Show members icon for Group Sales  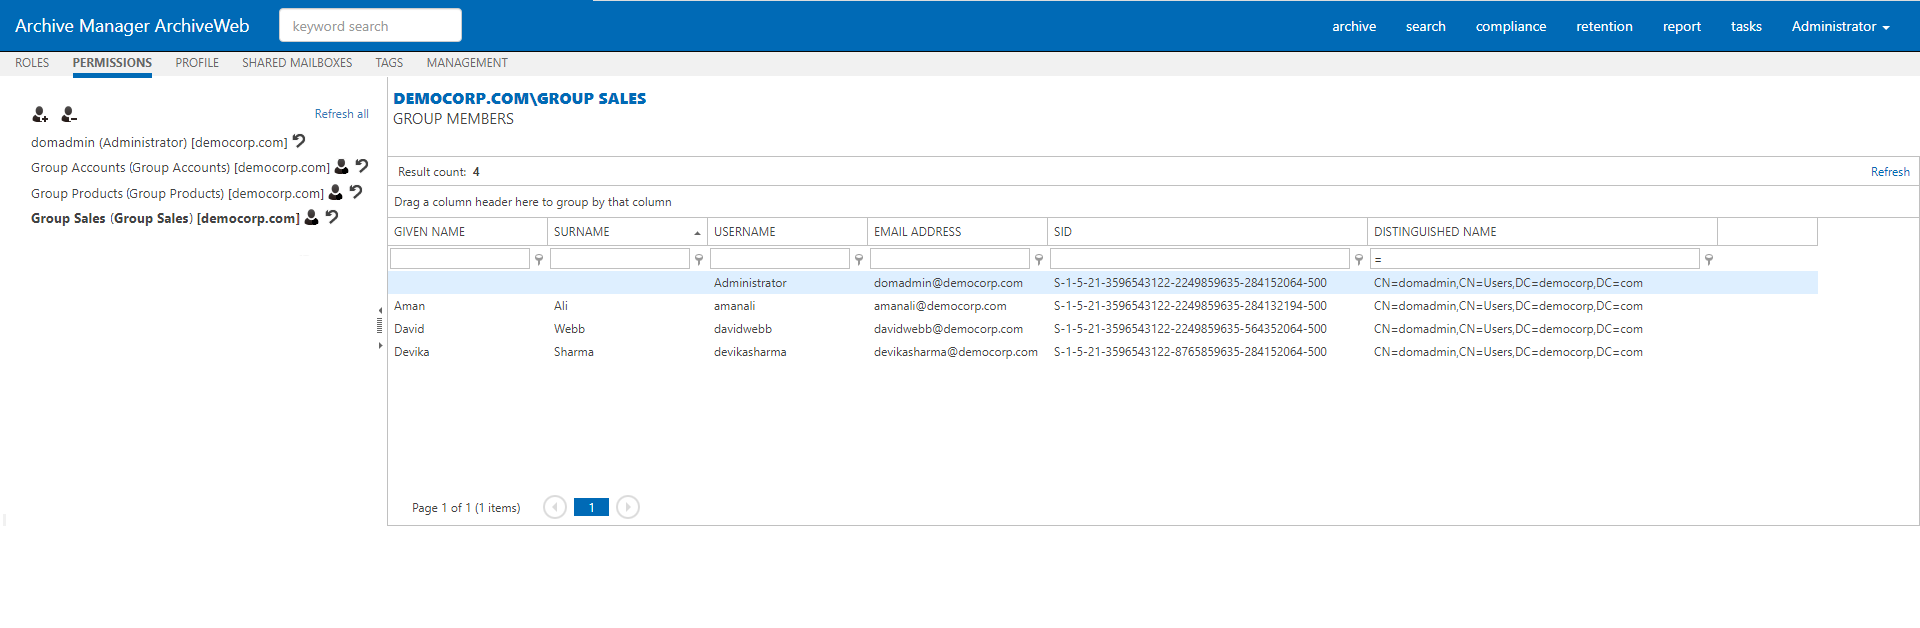click(x=312, y=217)
